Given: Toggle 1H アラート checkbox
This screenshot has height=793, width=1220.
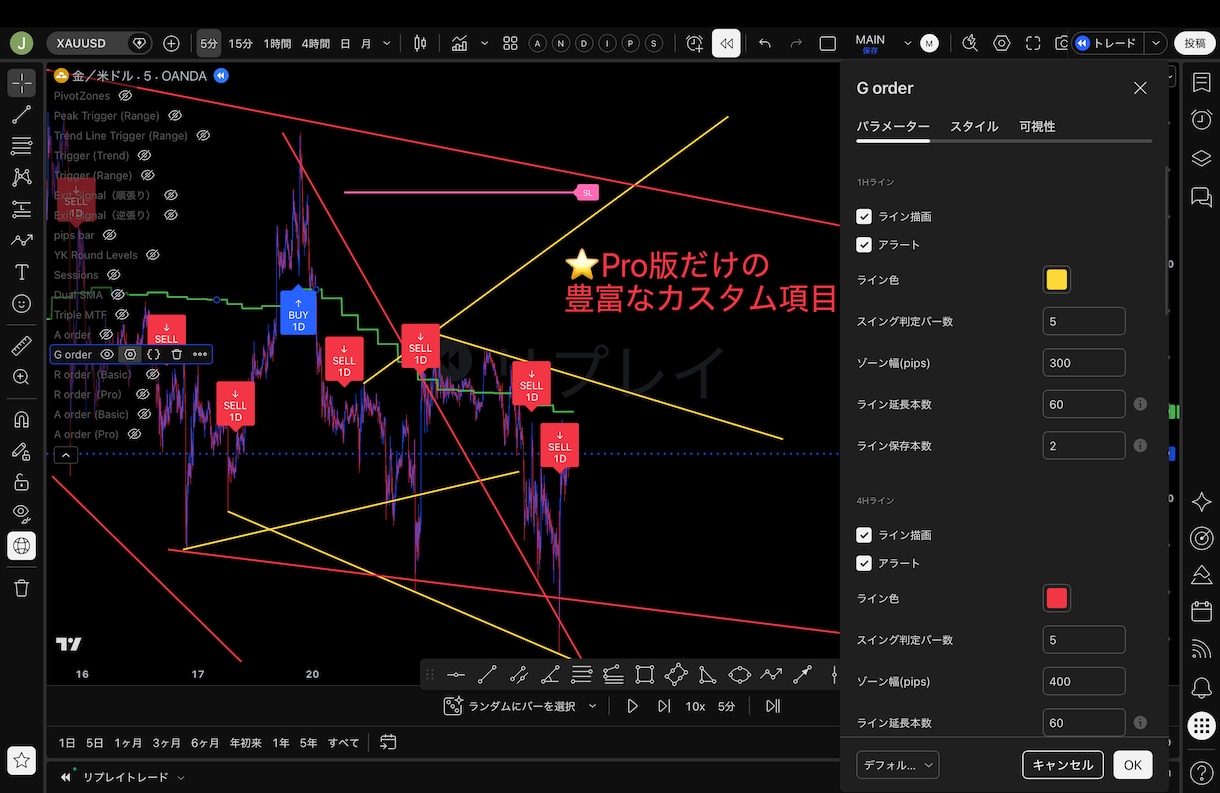Looking at the screenshot, I should click(x=864, y=244).
